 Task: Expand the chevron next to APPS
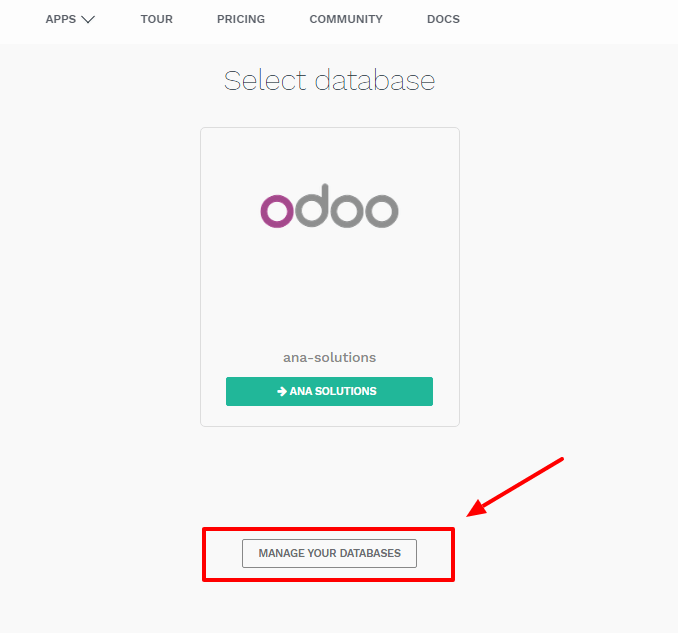click(87, 19)
